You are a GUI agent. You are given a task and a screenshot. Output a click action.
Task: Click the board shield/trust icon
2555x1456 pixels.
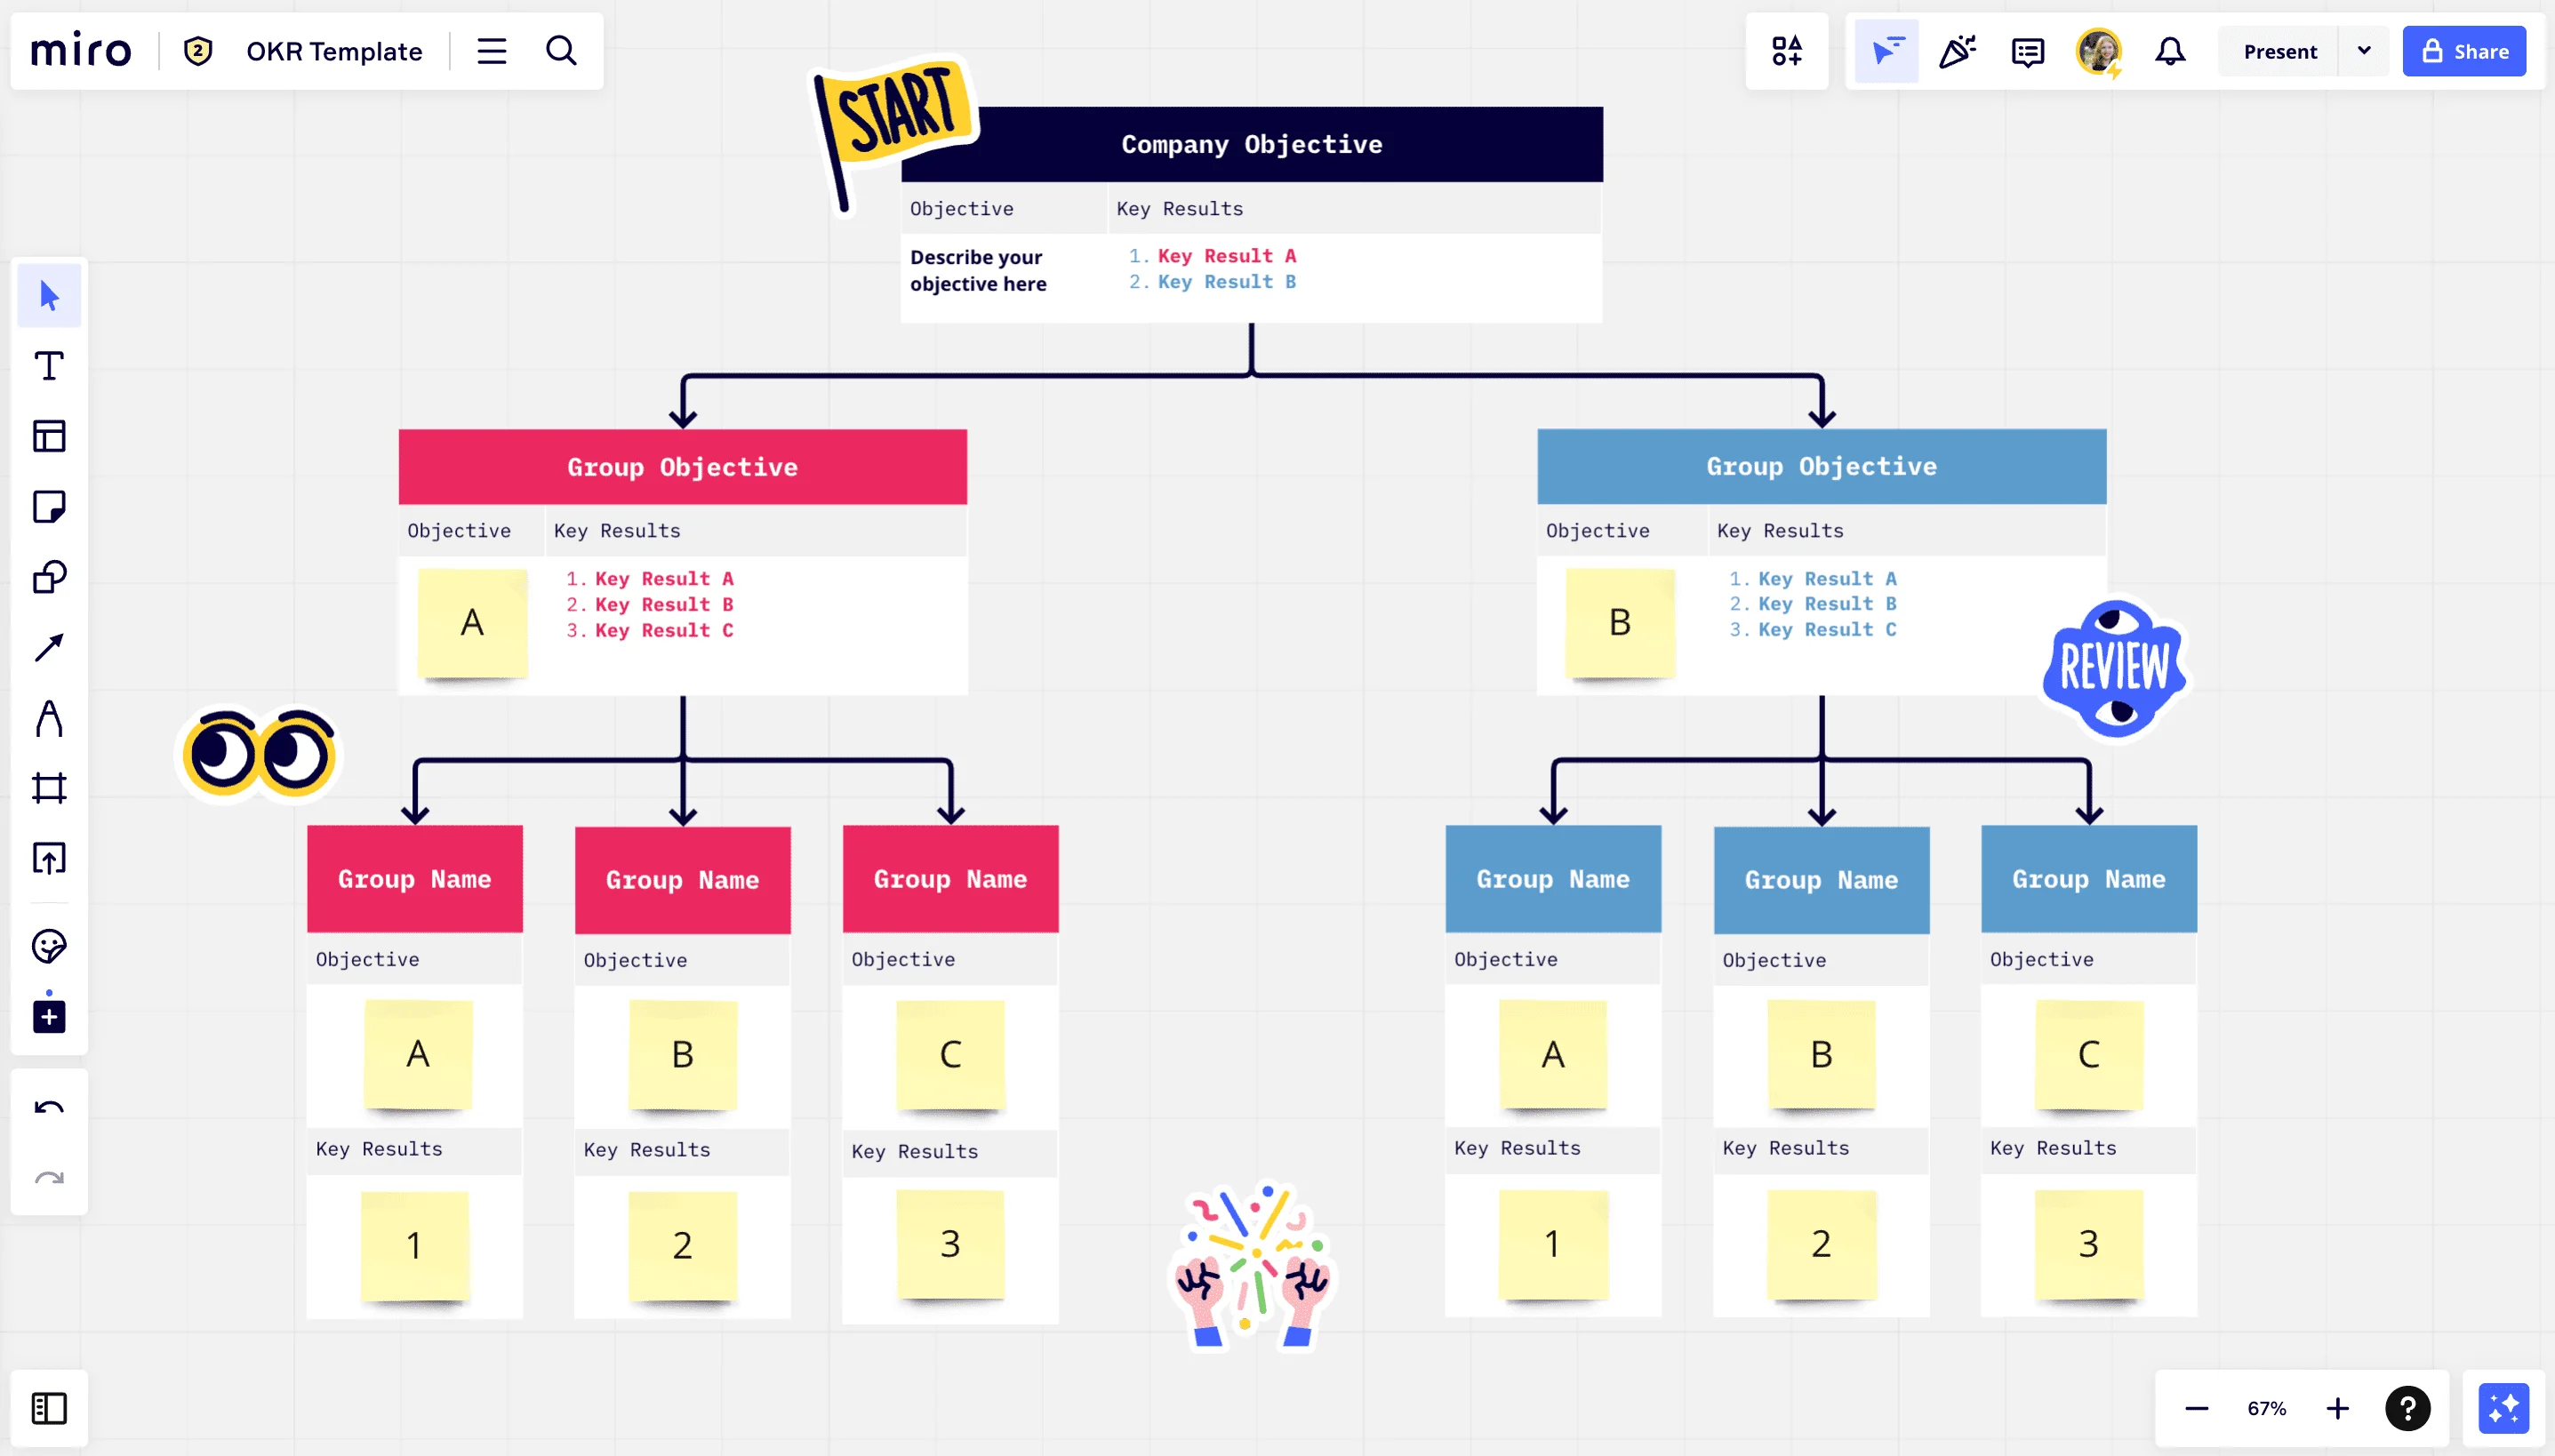click(x=198, y=51)
